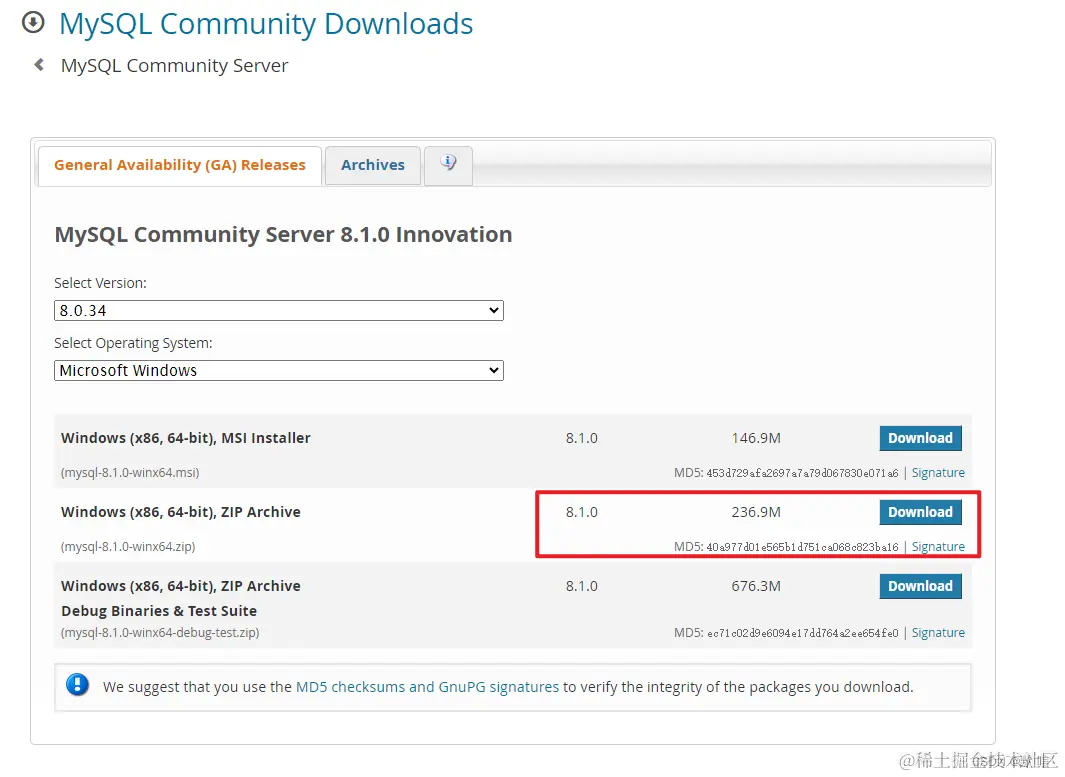Open Signature link for the debug-test ZIP
The width and height of the screenshot is (1065, 777).
[x=938, y=633]
